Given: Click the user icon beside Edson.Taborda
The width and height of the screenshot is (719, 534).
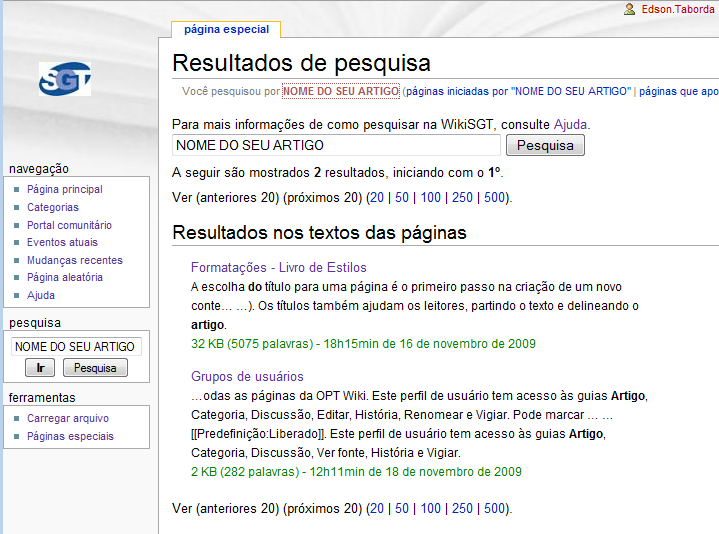Looking at the screenshot, I should point(629,9).
